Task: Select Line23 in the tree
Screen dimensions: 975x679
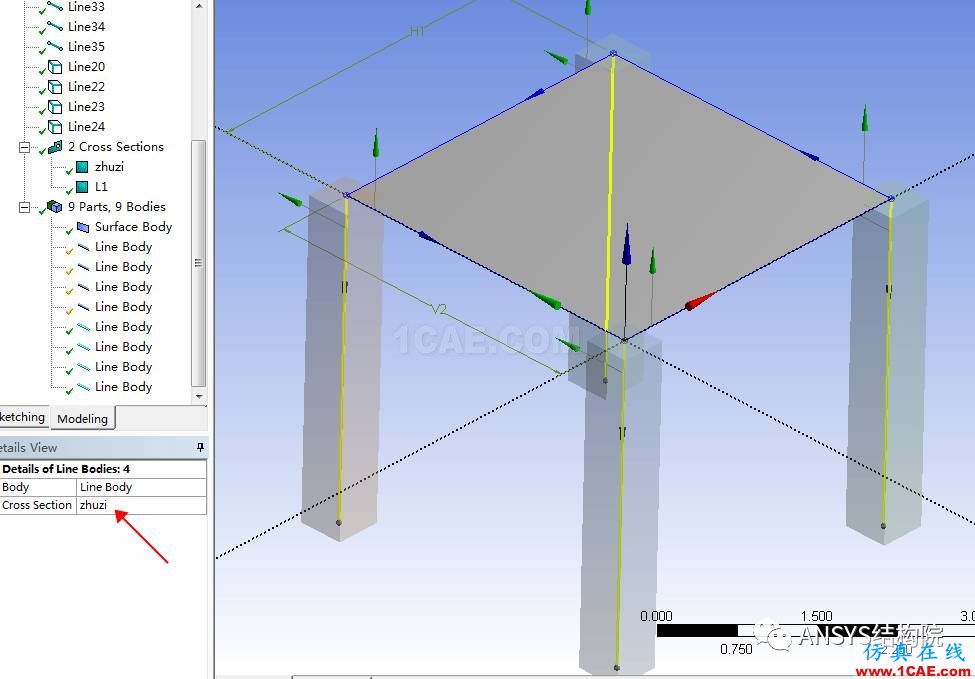Action: [x=86, y=106]
